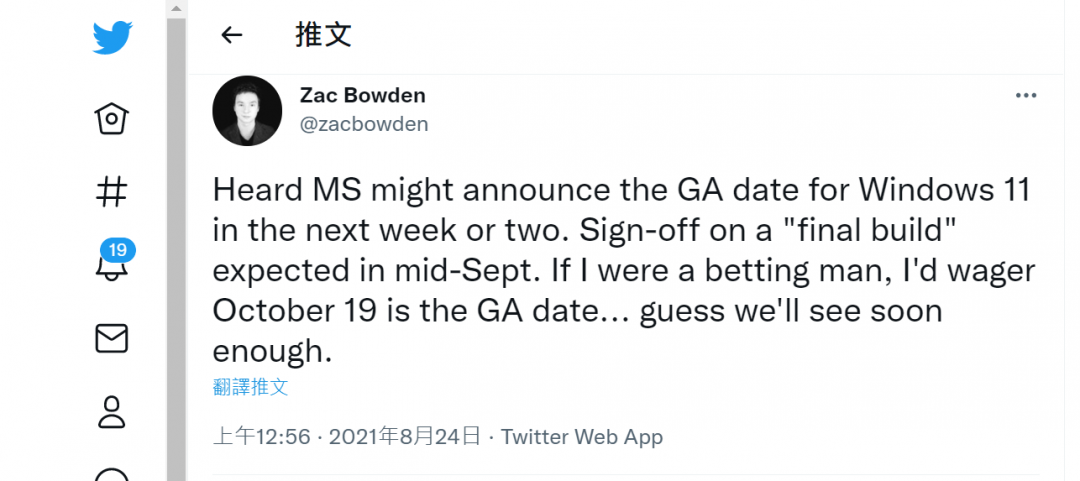Click 翻譯推文 to translate the tweet

click(x=250, y=387)
